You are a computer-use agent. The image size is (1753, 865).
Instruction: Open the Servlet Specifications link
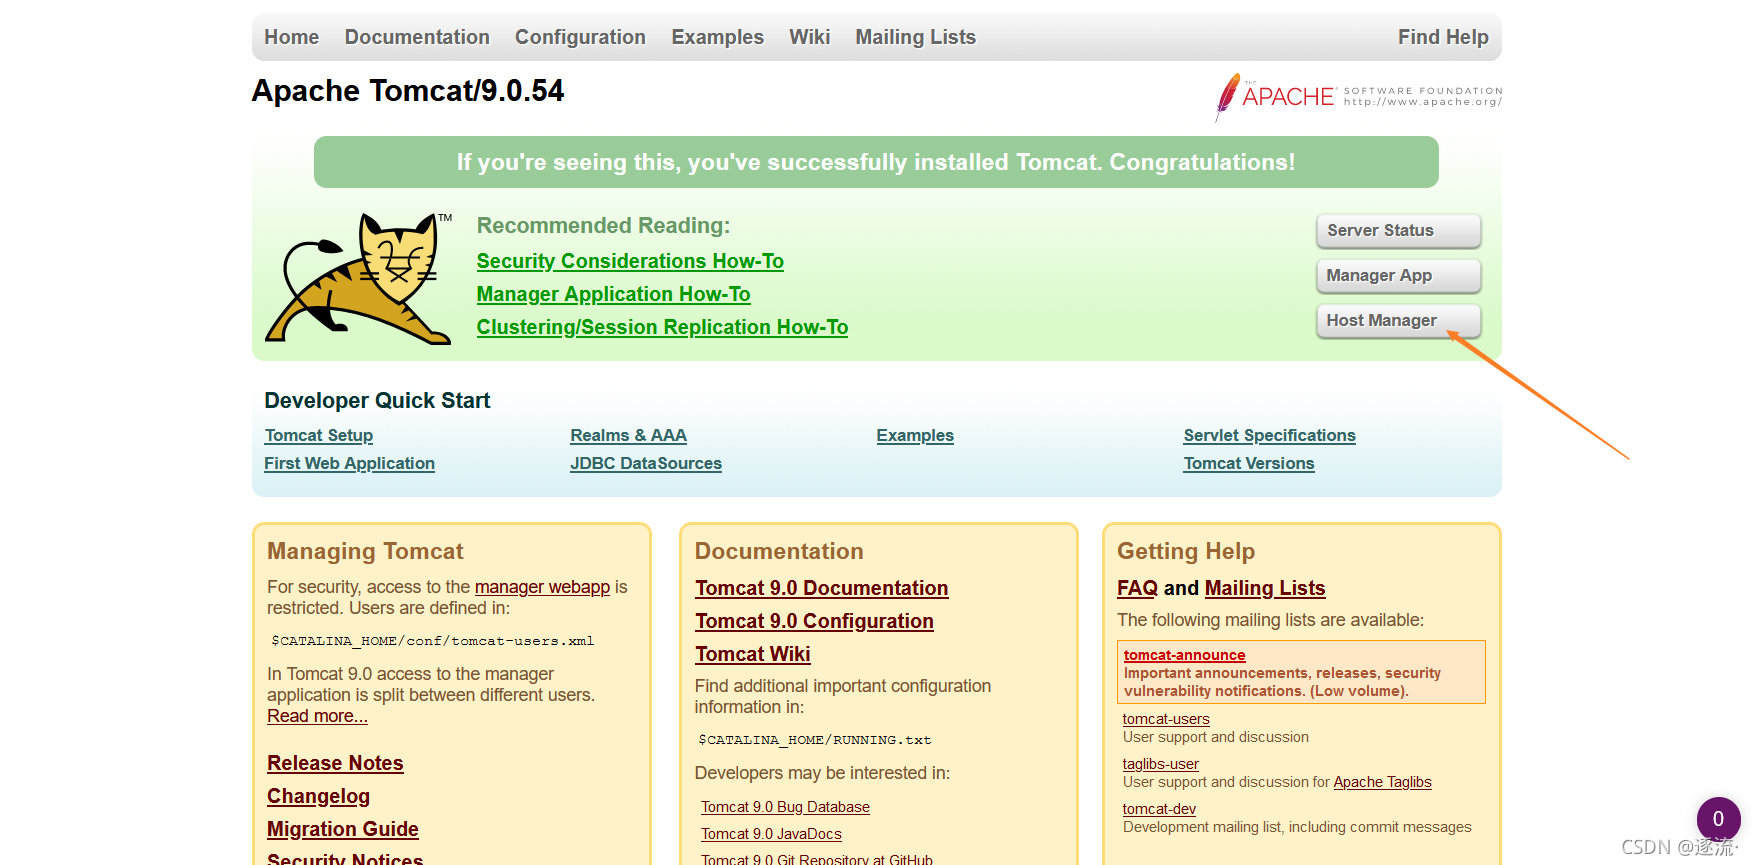point(1269,436)
